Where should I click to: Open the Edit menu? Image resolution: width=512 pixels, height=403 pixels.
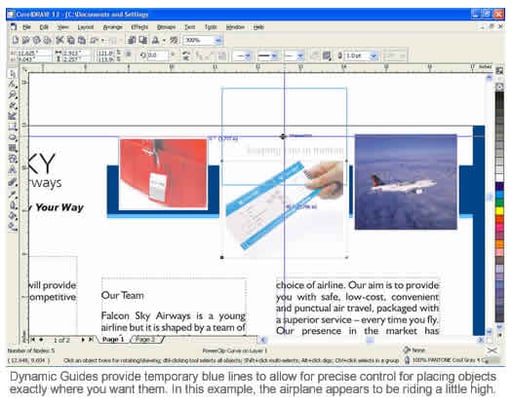tap(44, 27)
